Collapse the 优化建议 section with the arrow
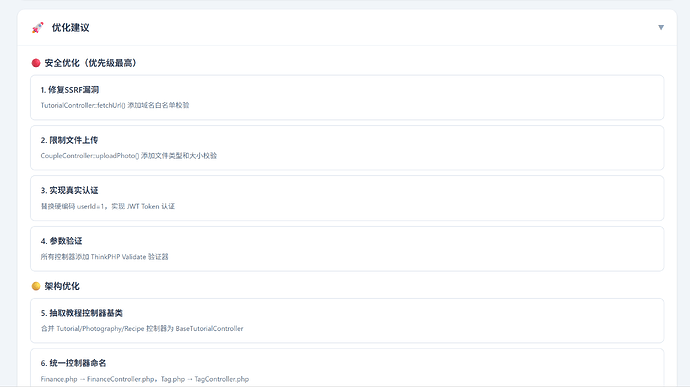Screen dimensions: 690x387 coord(661,27)
